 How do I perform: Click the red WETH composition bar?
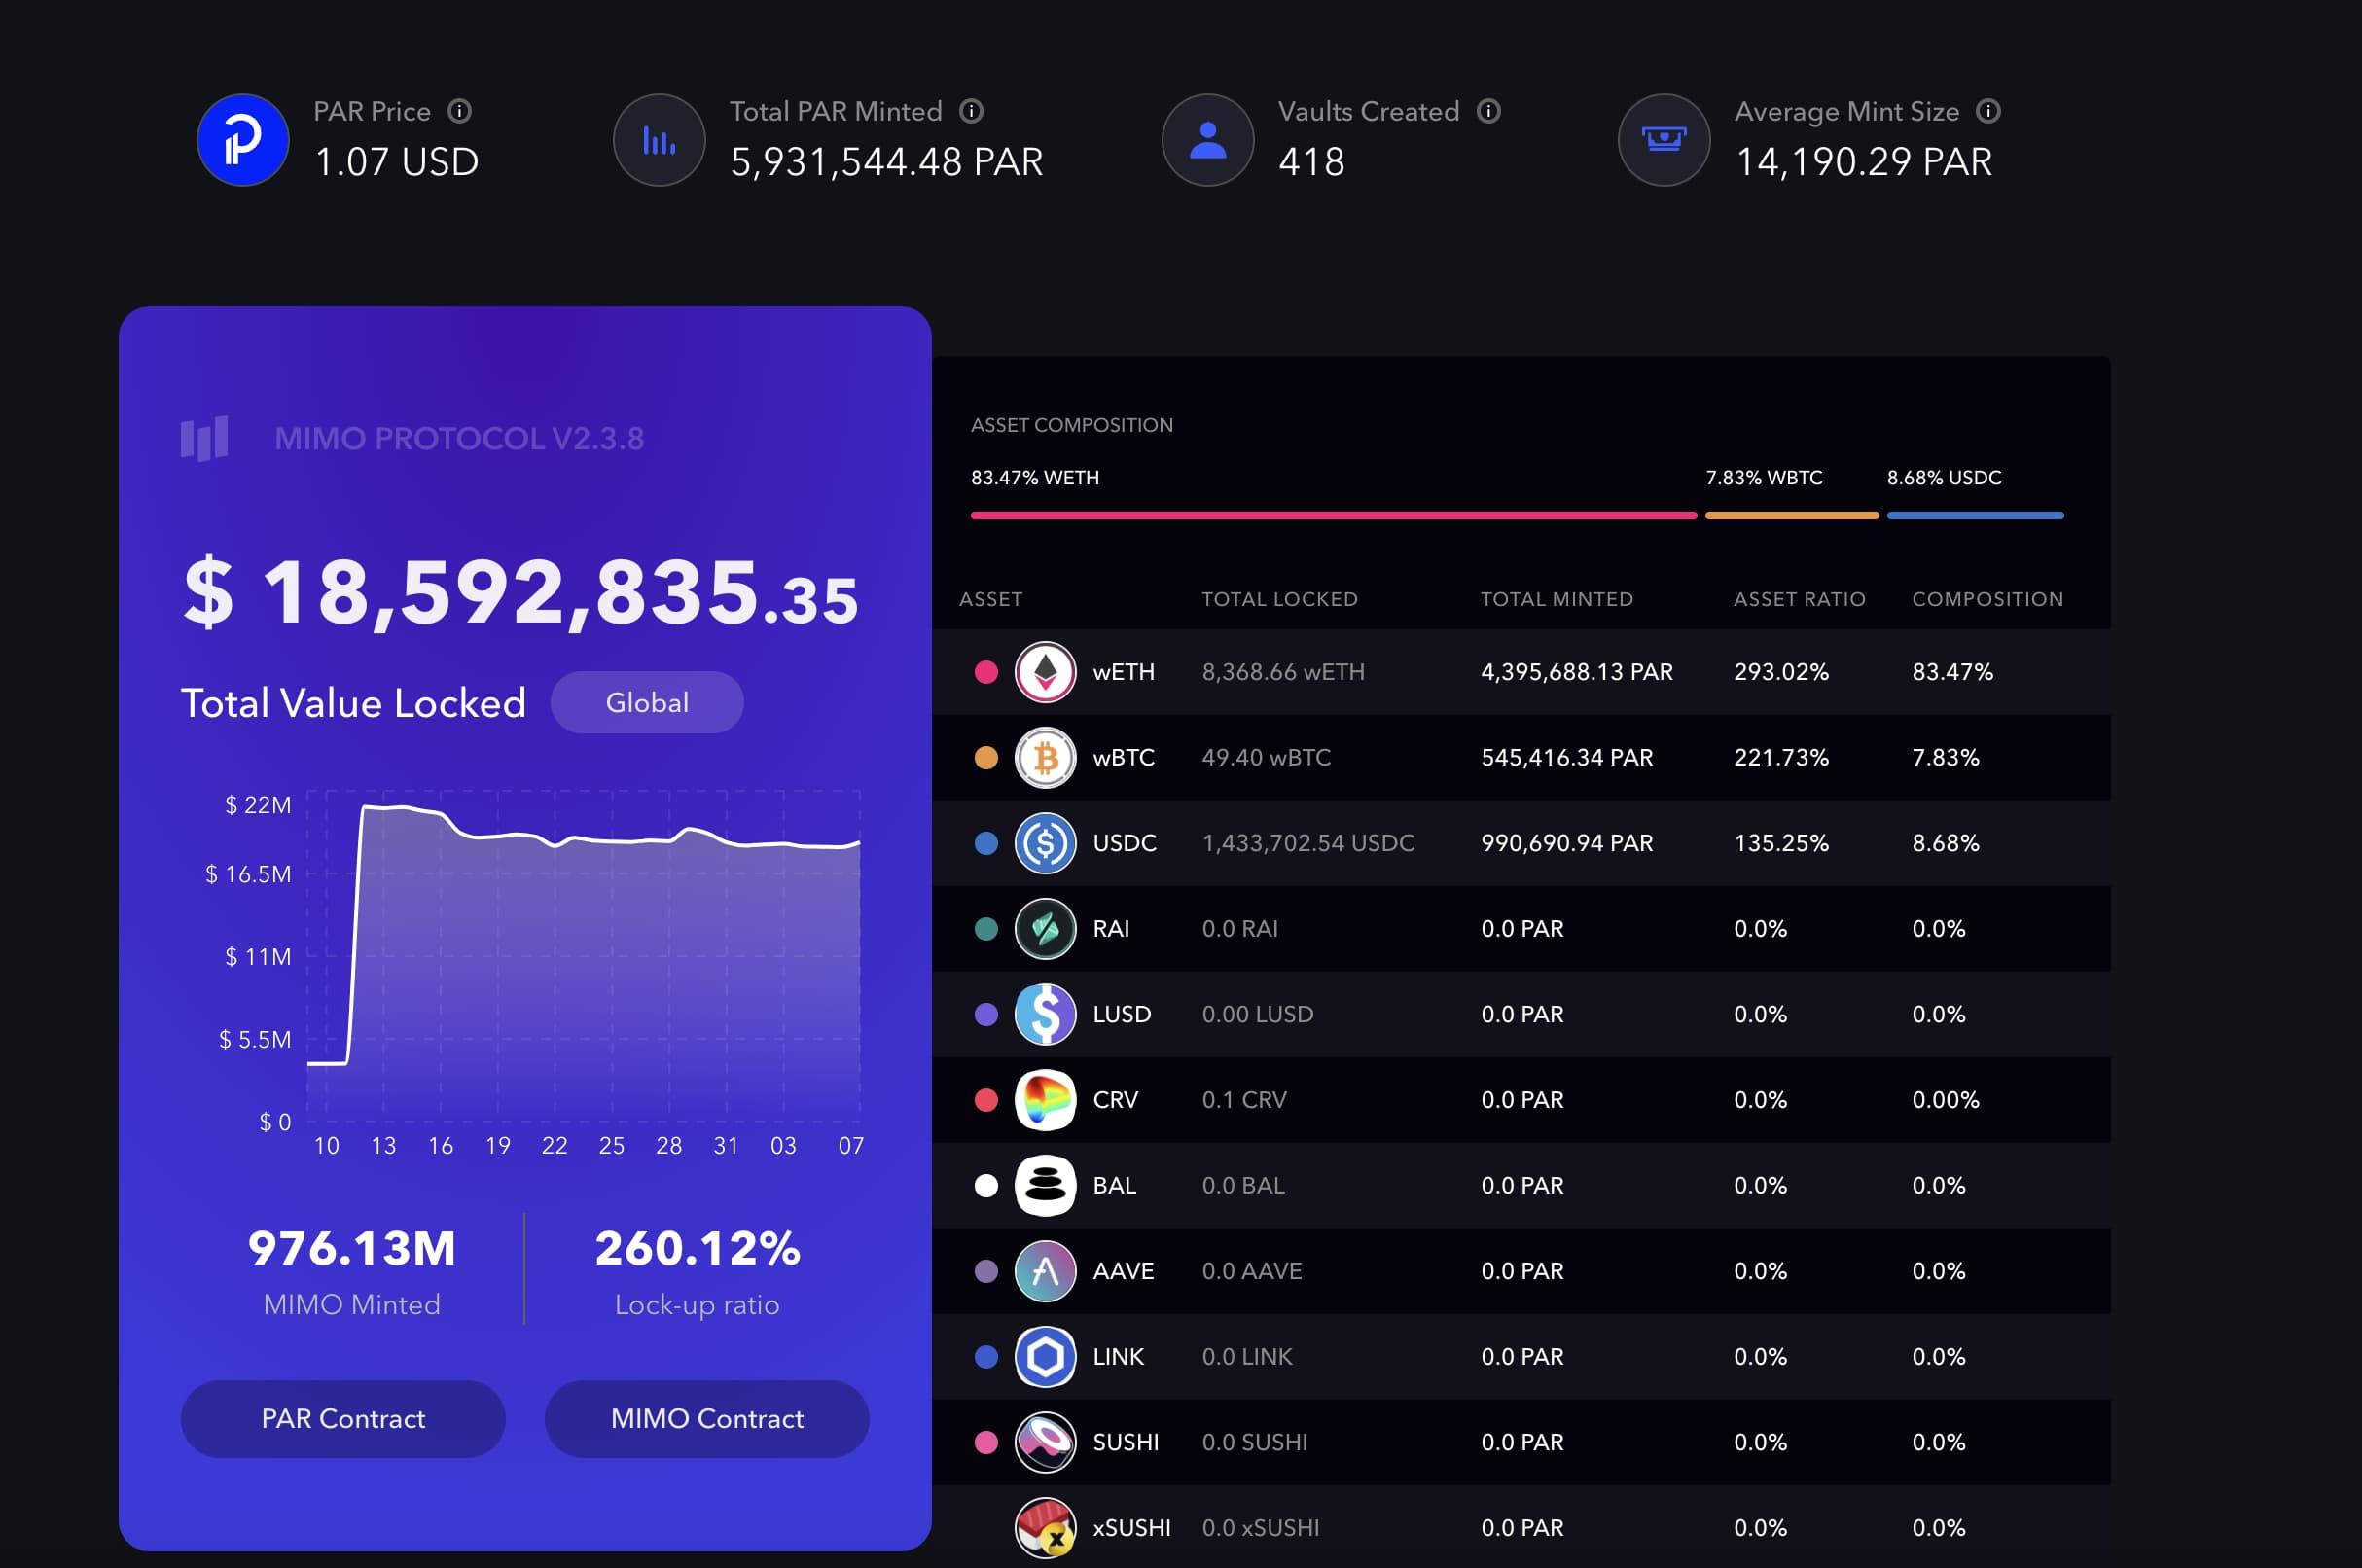click(1333, 516)
